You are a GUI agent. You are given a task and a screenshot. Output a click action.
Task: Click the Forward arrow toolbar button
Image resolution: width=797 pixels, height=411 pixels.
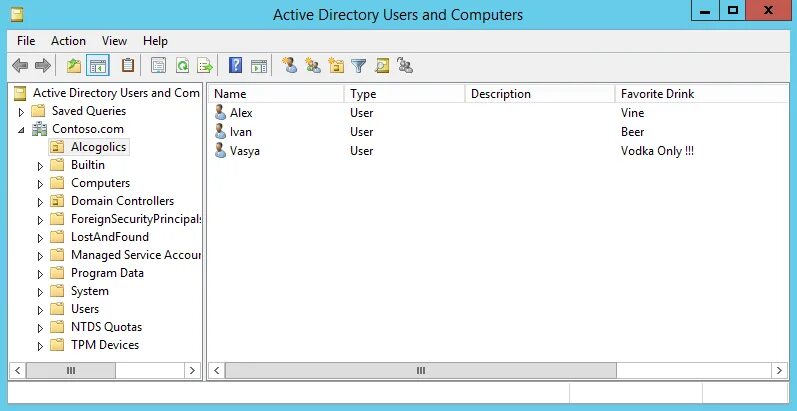[43, 66]
